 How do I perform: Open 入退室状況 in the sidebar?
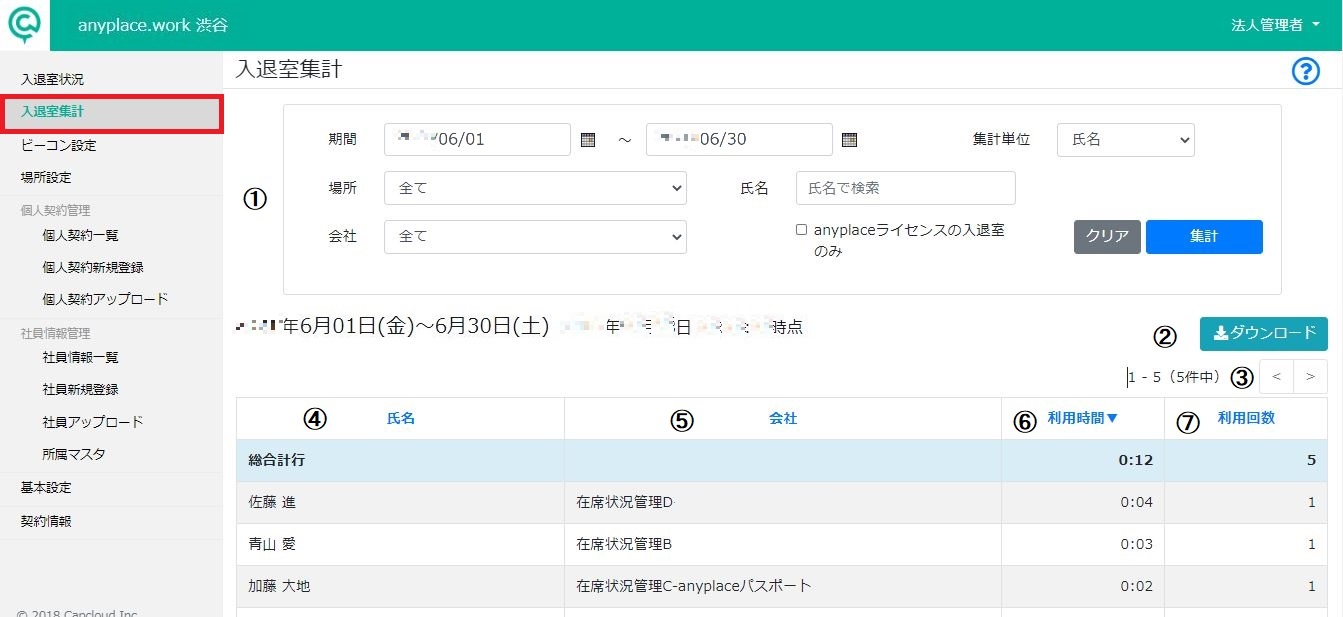[53, 79]
